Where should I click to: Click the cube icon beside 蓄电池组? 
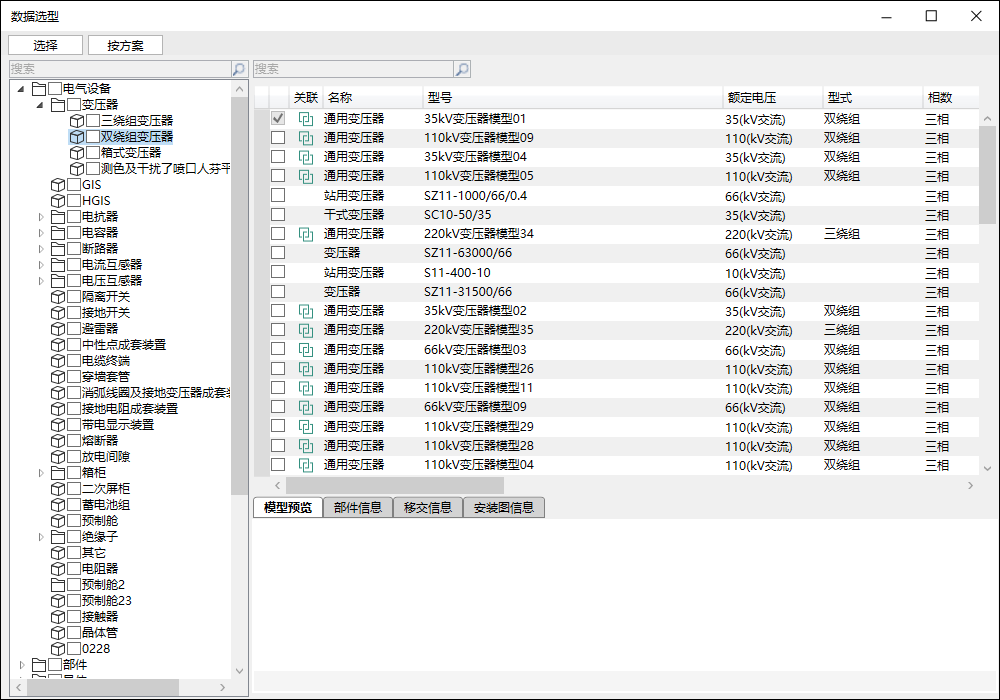pos(58,505)
